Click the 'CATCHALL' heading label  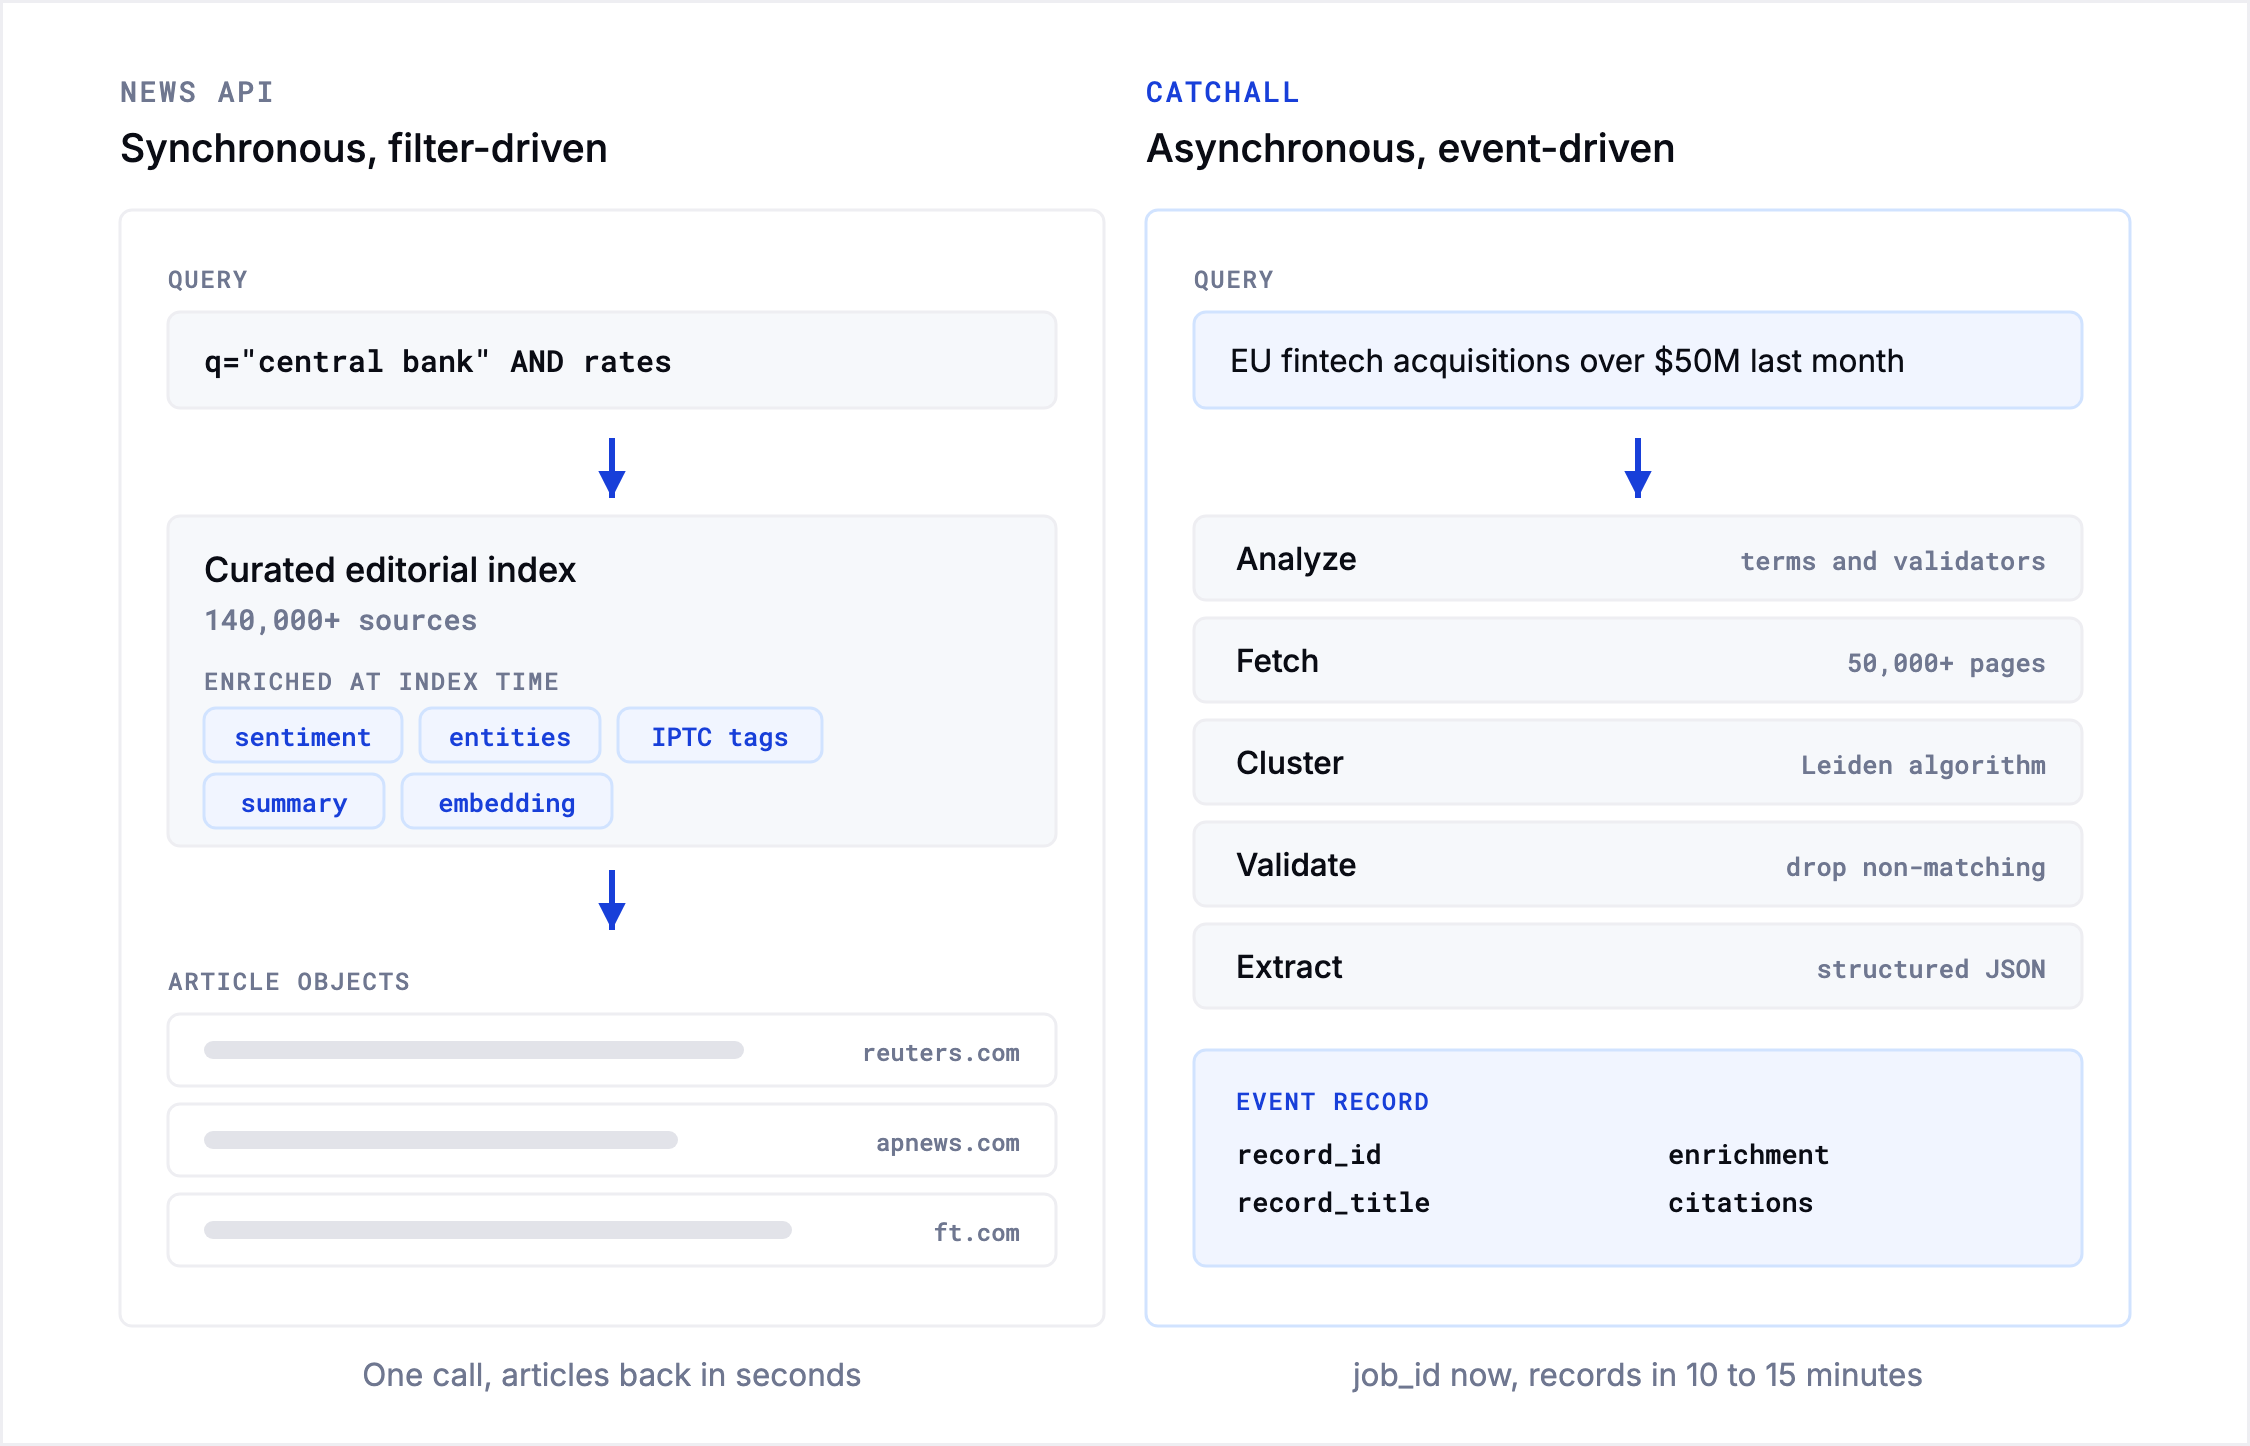click(x=1222, y=92)
